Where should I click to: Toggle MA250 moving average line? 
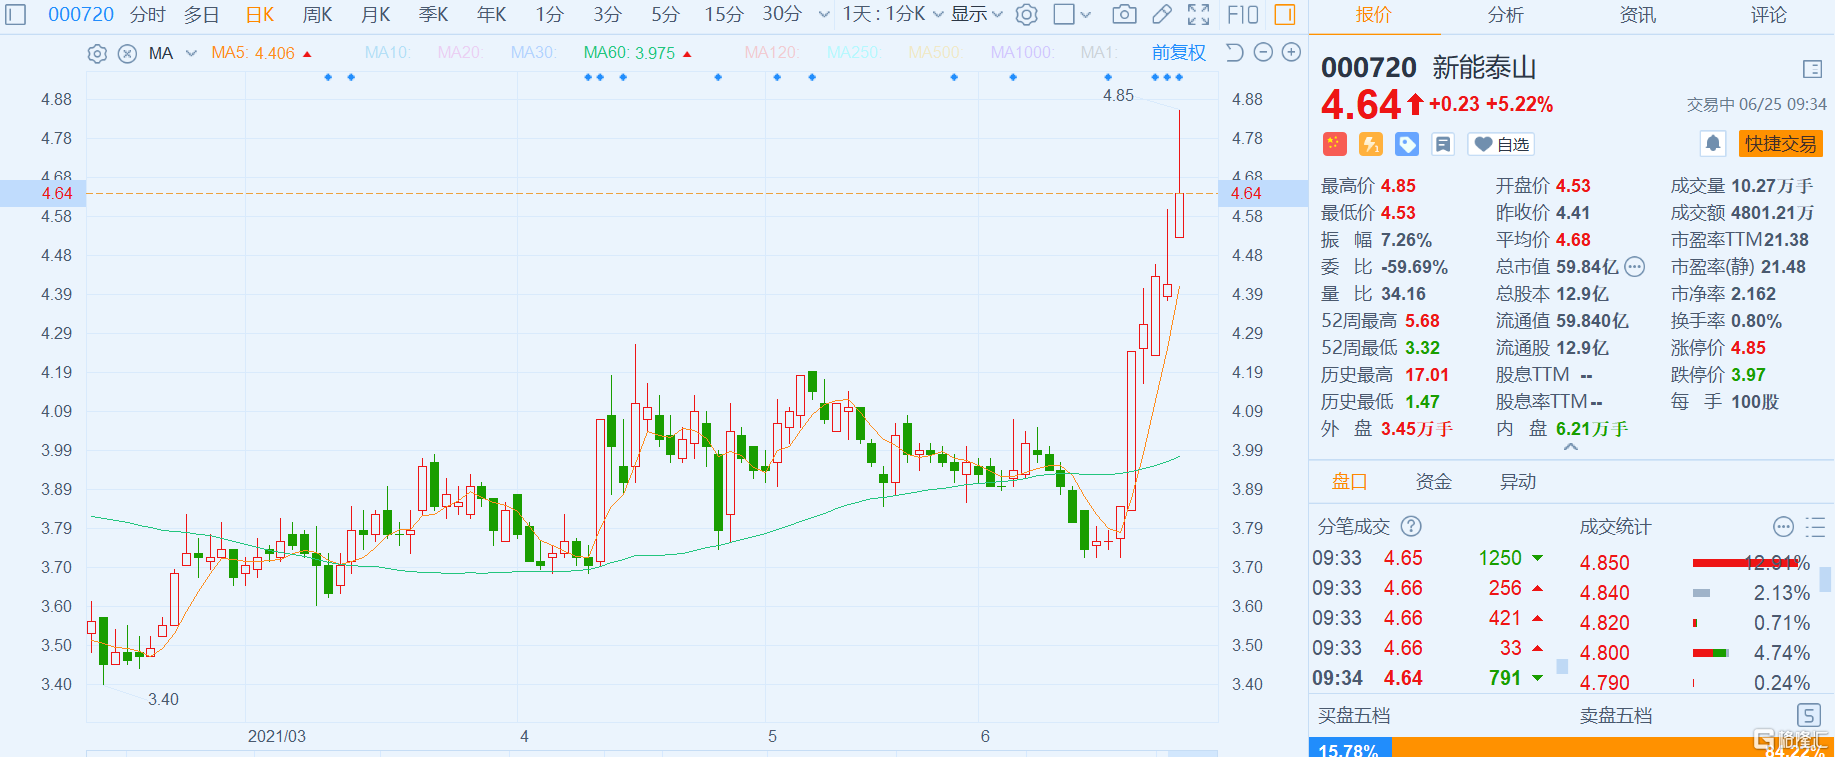[x=853, y=52]
